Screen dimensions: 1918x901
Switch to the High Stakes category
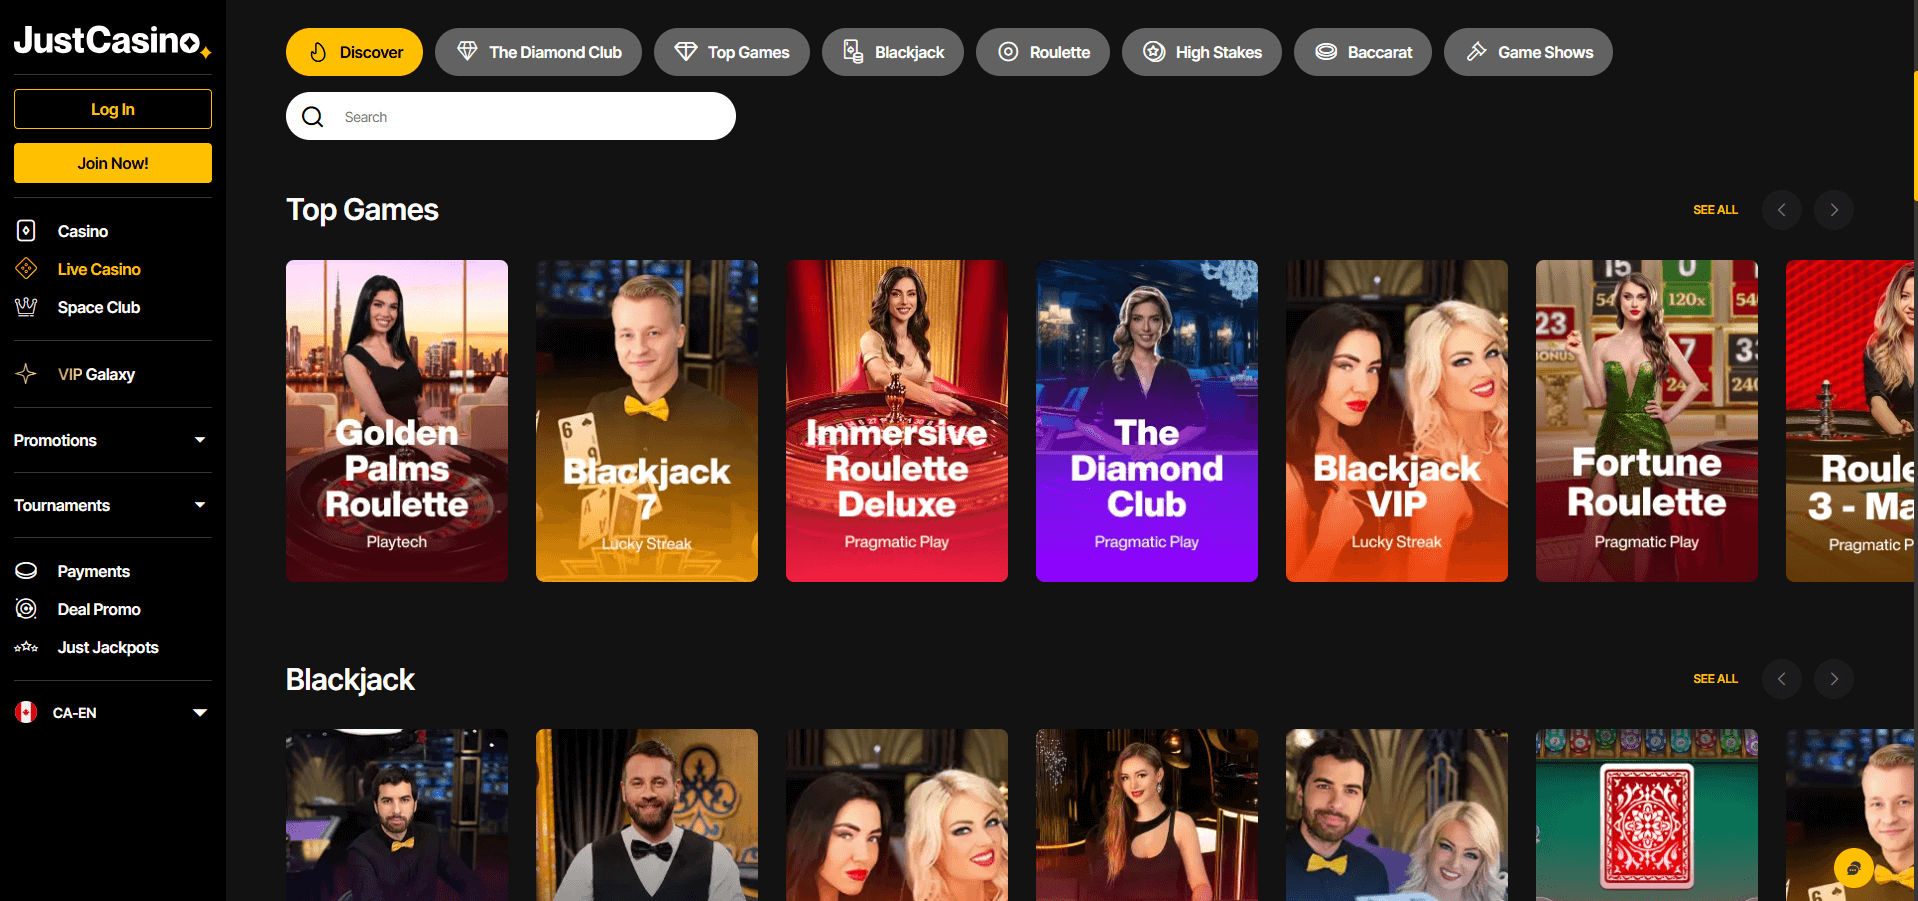1201,51
